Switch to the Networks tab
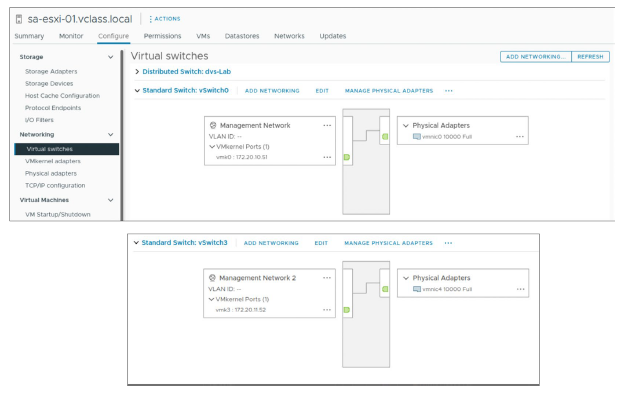Screen dimensions: 627x393 [x=289, y=36]
